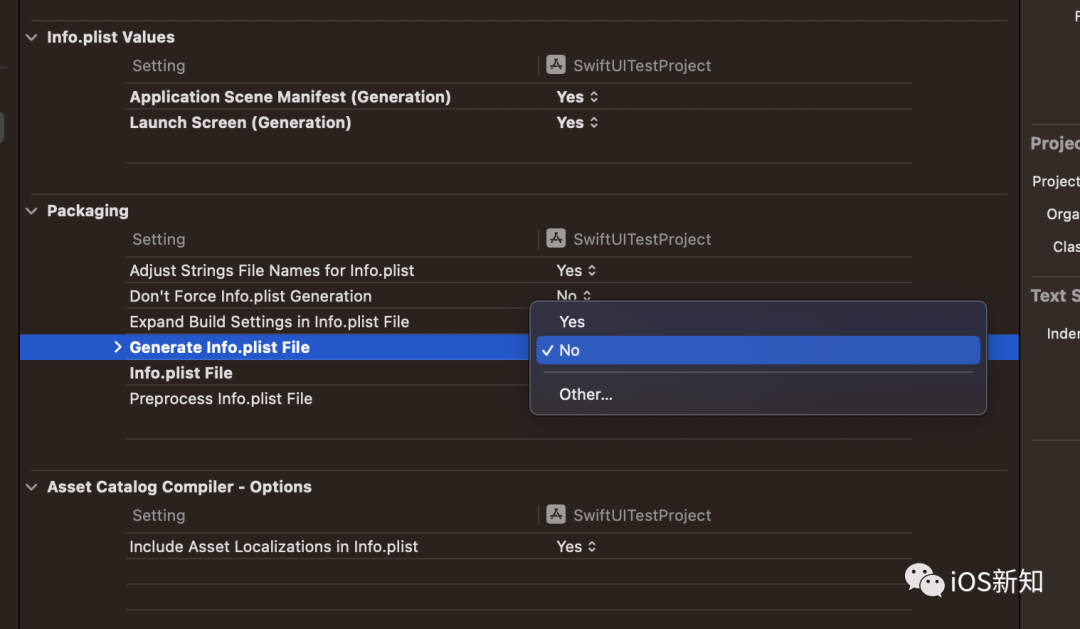
Task: Click the target icon in Asset Catalog section
Action: click(556, 515)
